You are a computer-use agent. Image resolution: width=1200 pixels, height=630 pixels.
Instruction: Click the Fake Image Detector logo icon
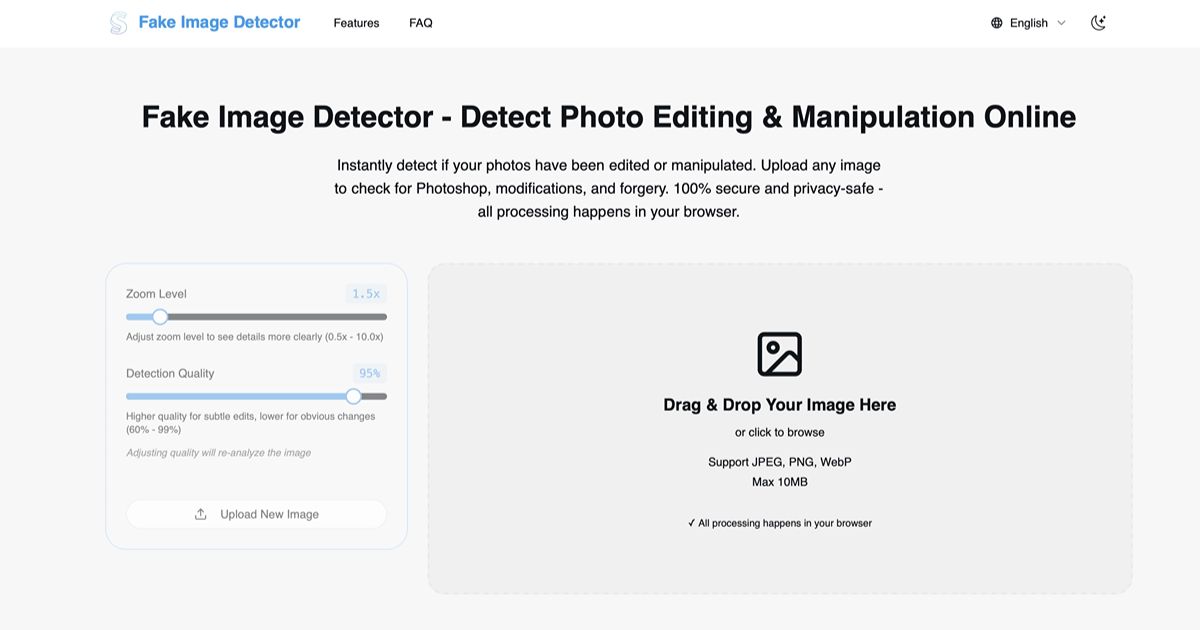coord(117,21)
